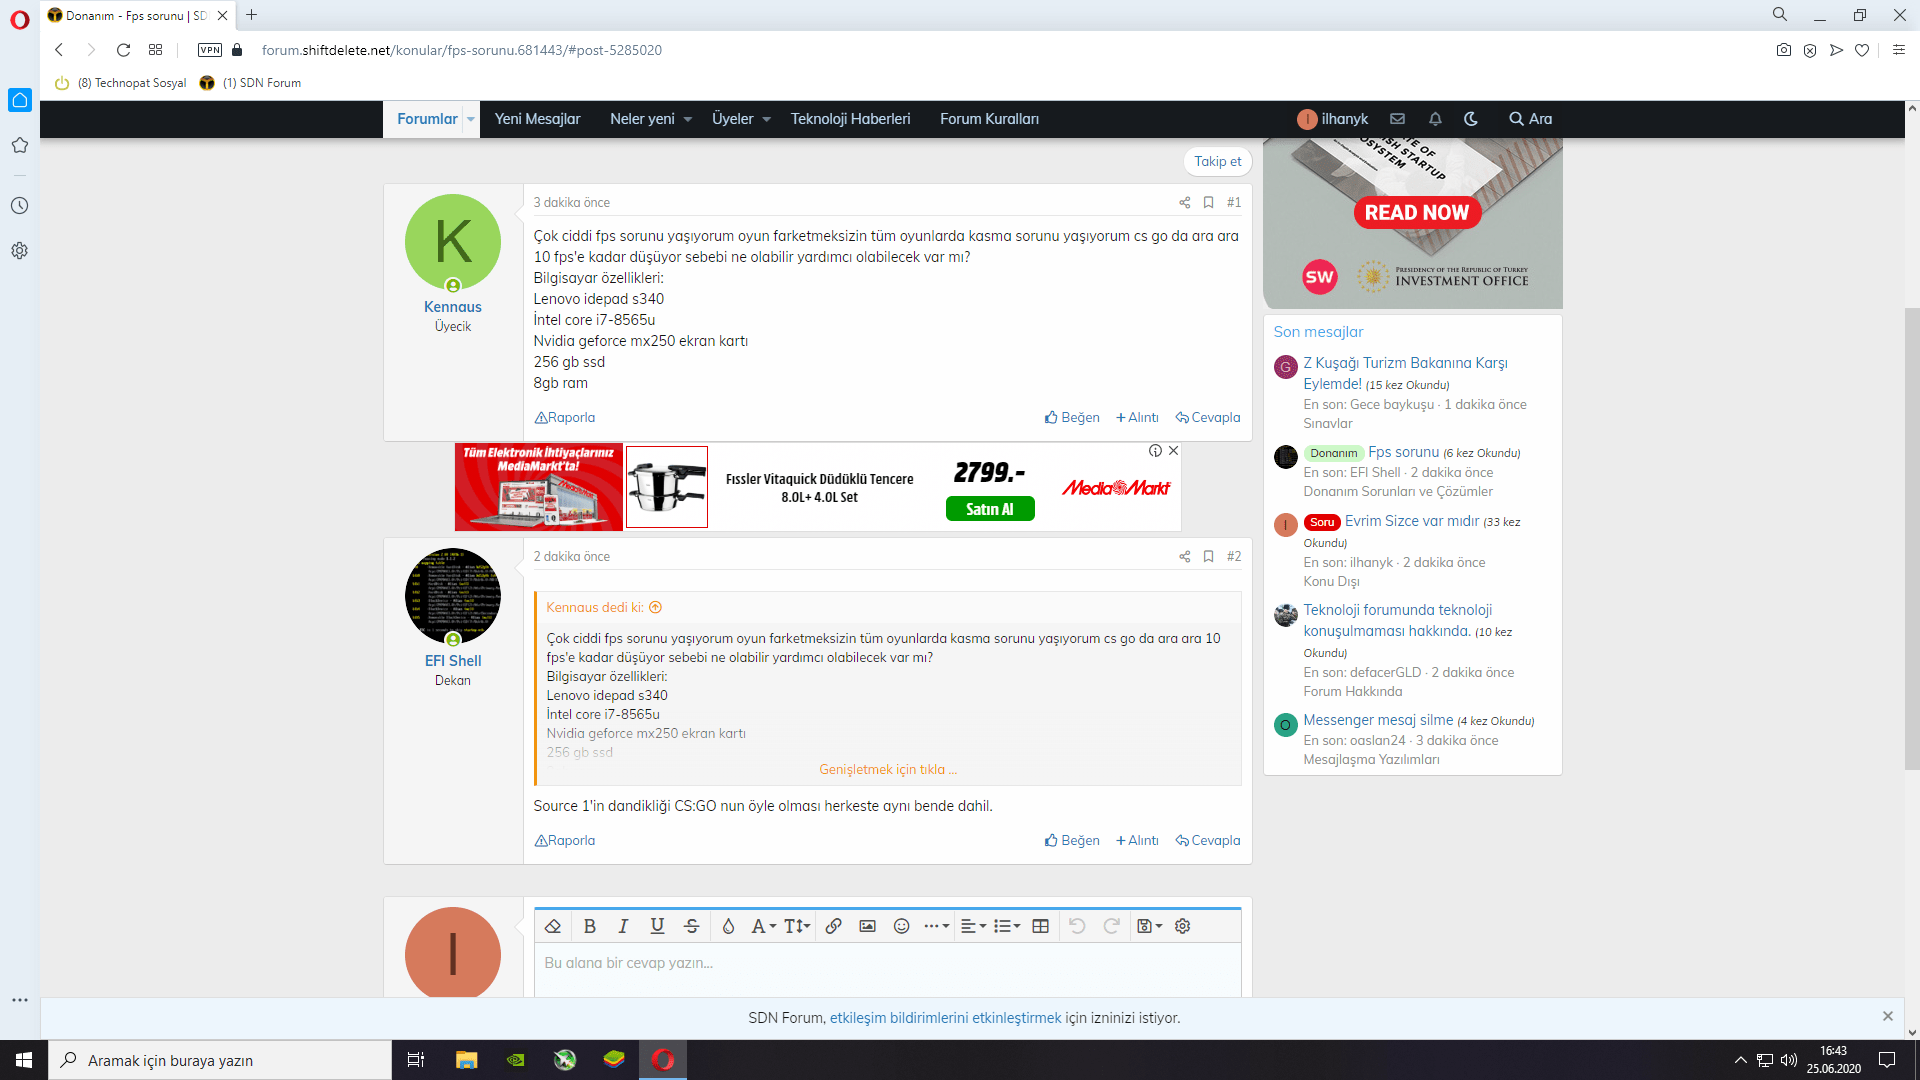This screenshot has width=1920, height=1080.
Task: Click Cevapla on EFI Shell's post
Action: click(x=1208, y=840)
